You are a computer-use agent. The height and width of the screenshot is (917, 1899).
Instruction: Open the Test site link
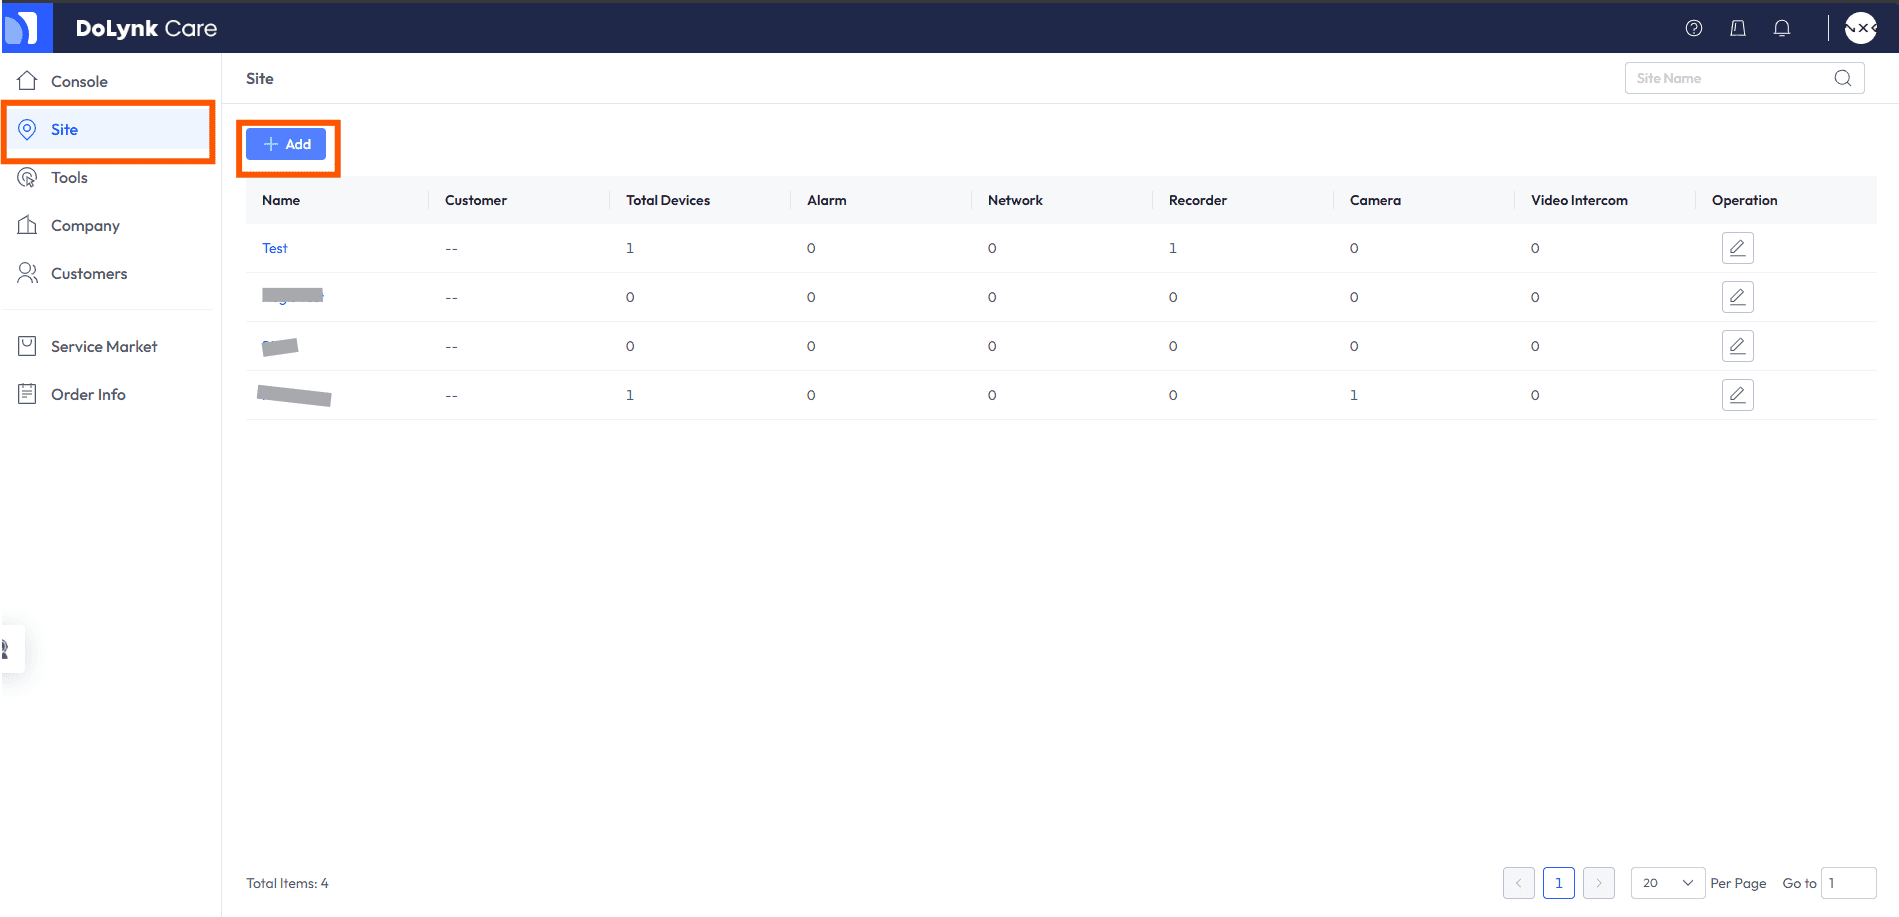274,248
